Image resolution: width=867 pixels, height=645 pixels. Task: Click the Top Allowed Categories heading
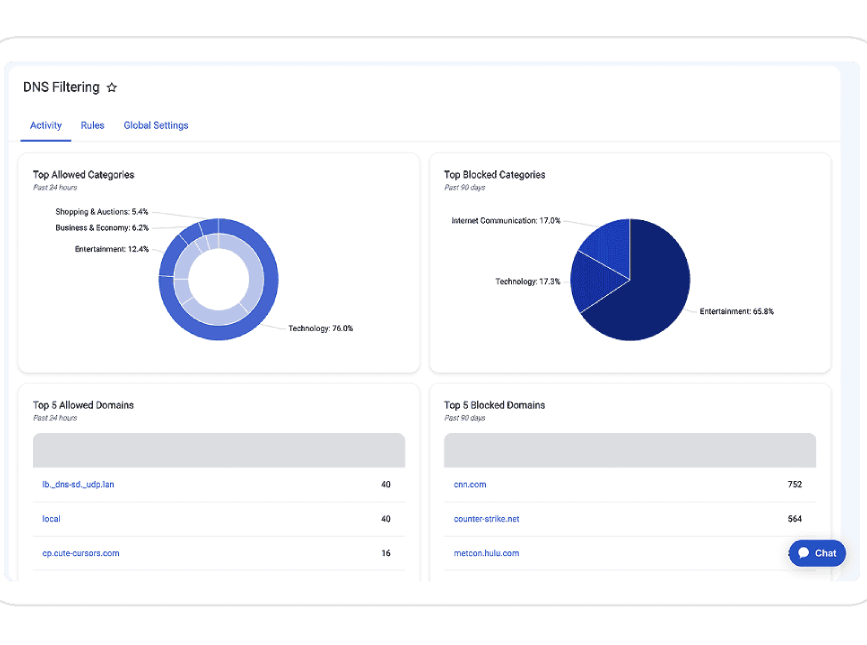point(84,175)
